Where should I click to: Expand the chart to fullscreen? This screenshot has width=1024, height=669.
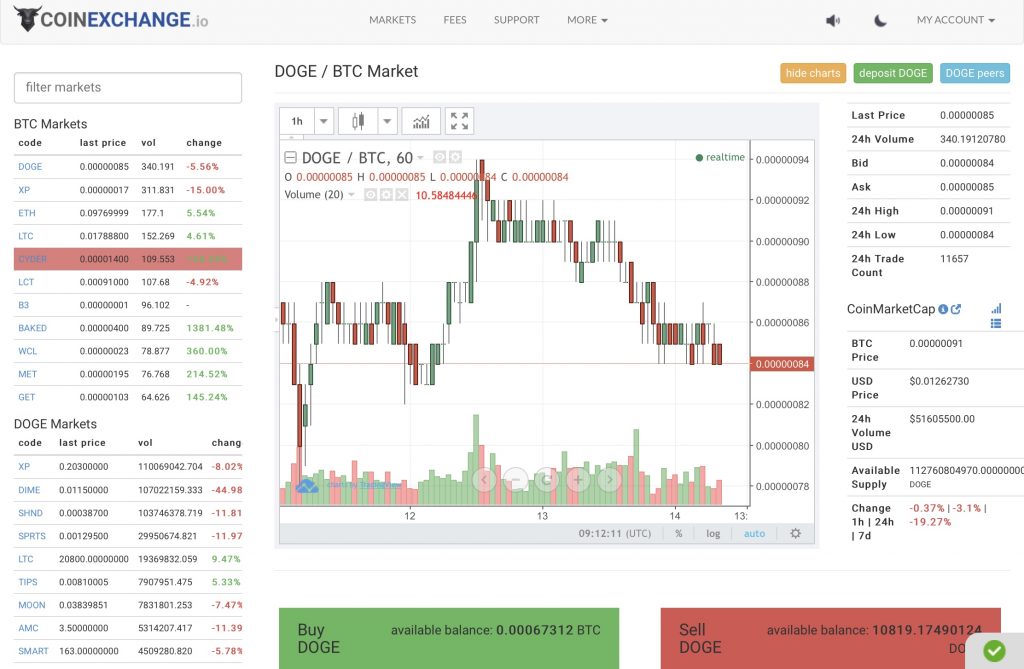pos(459,121)
